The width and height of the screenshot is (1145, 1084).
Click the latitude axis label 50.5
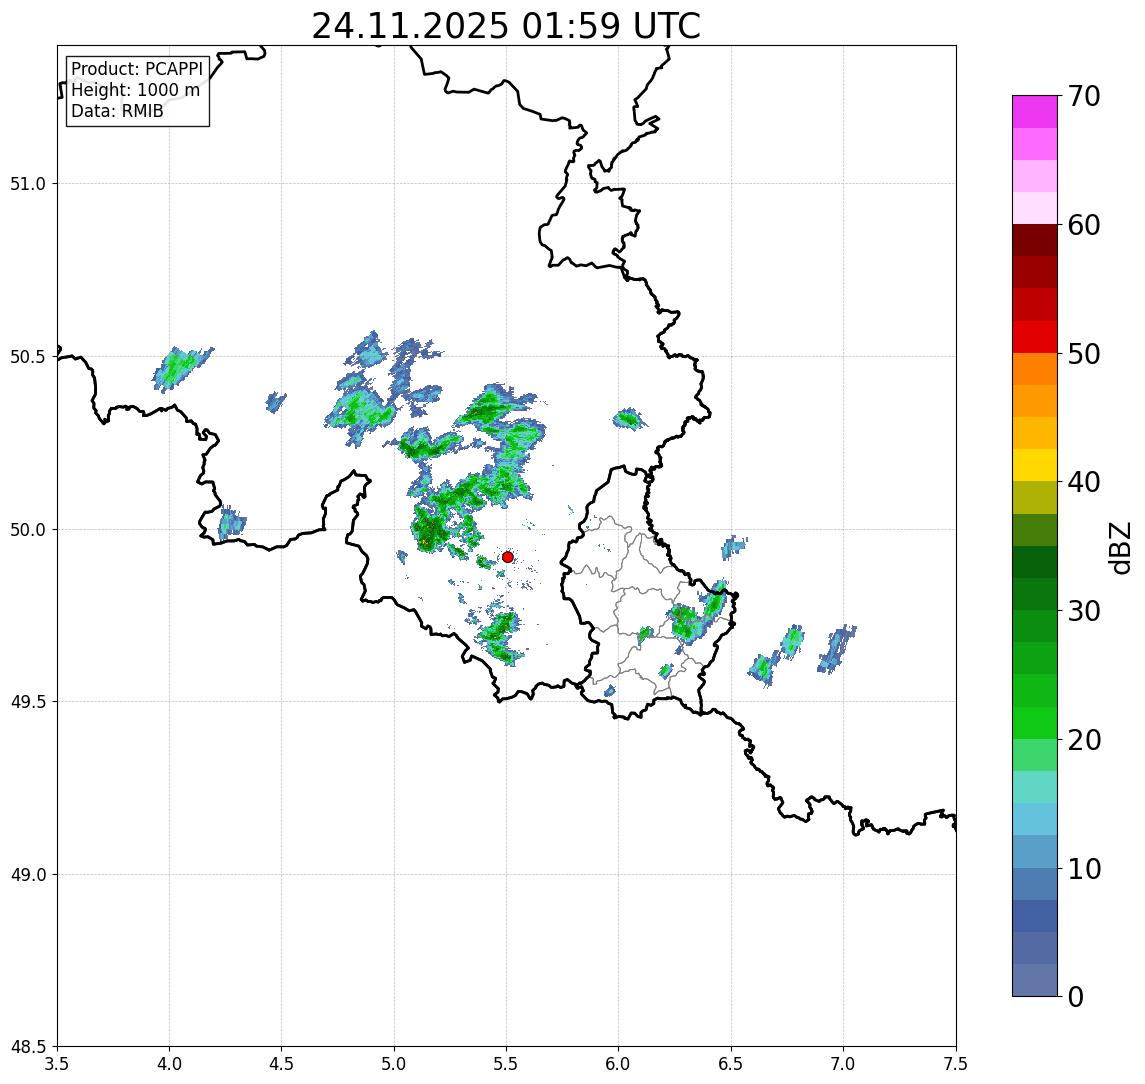click(28, 357)
